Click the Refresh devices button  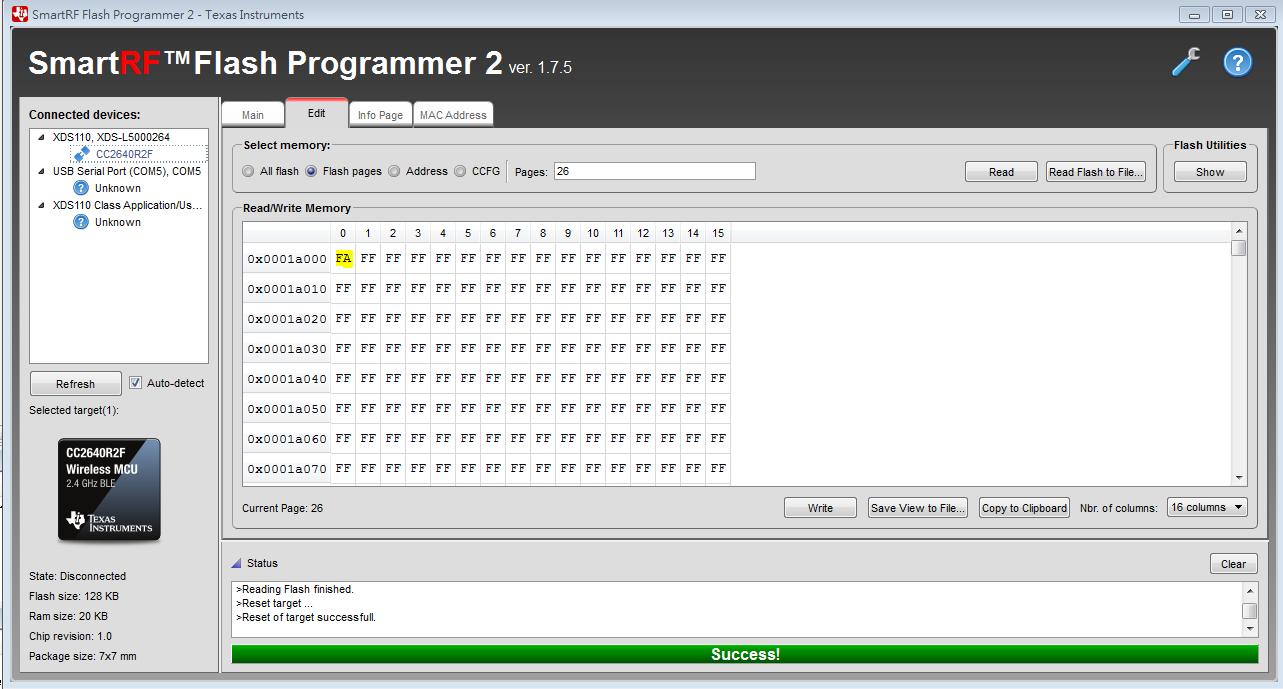(75, 384)
